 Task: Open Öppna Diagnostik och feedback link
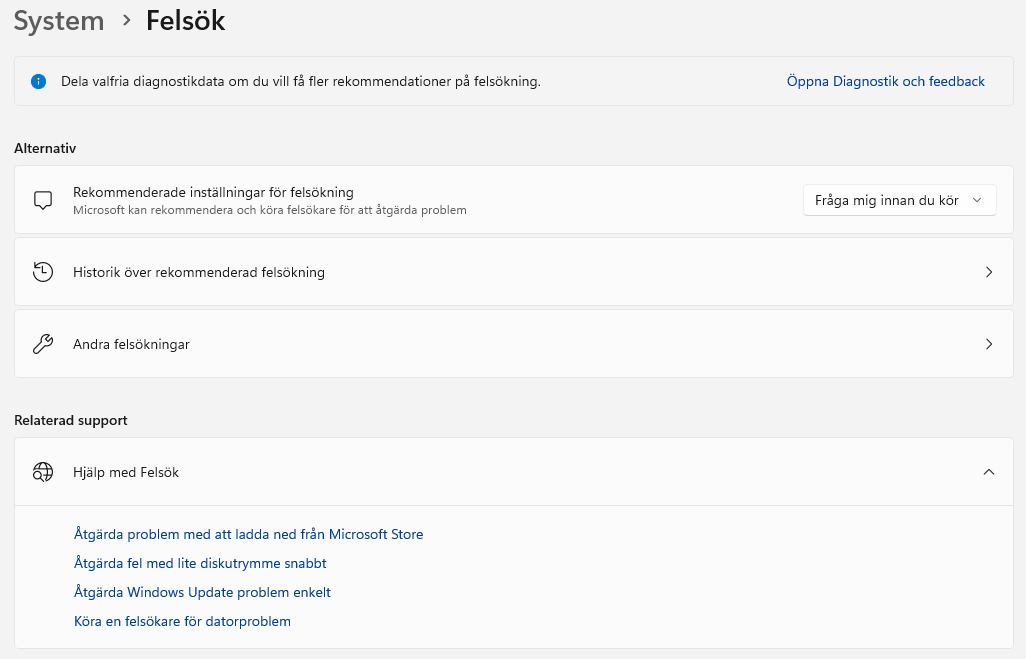point(885,81)
